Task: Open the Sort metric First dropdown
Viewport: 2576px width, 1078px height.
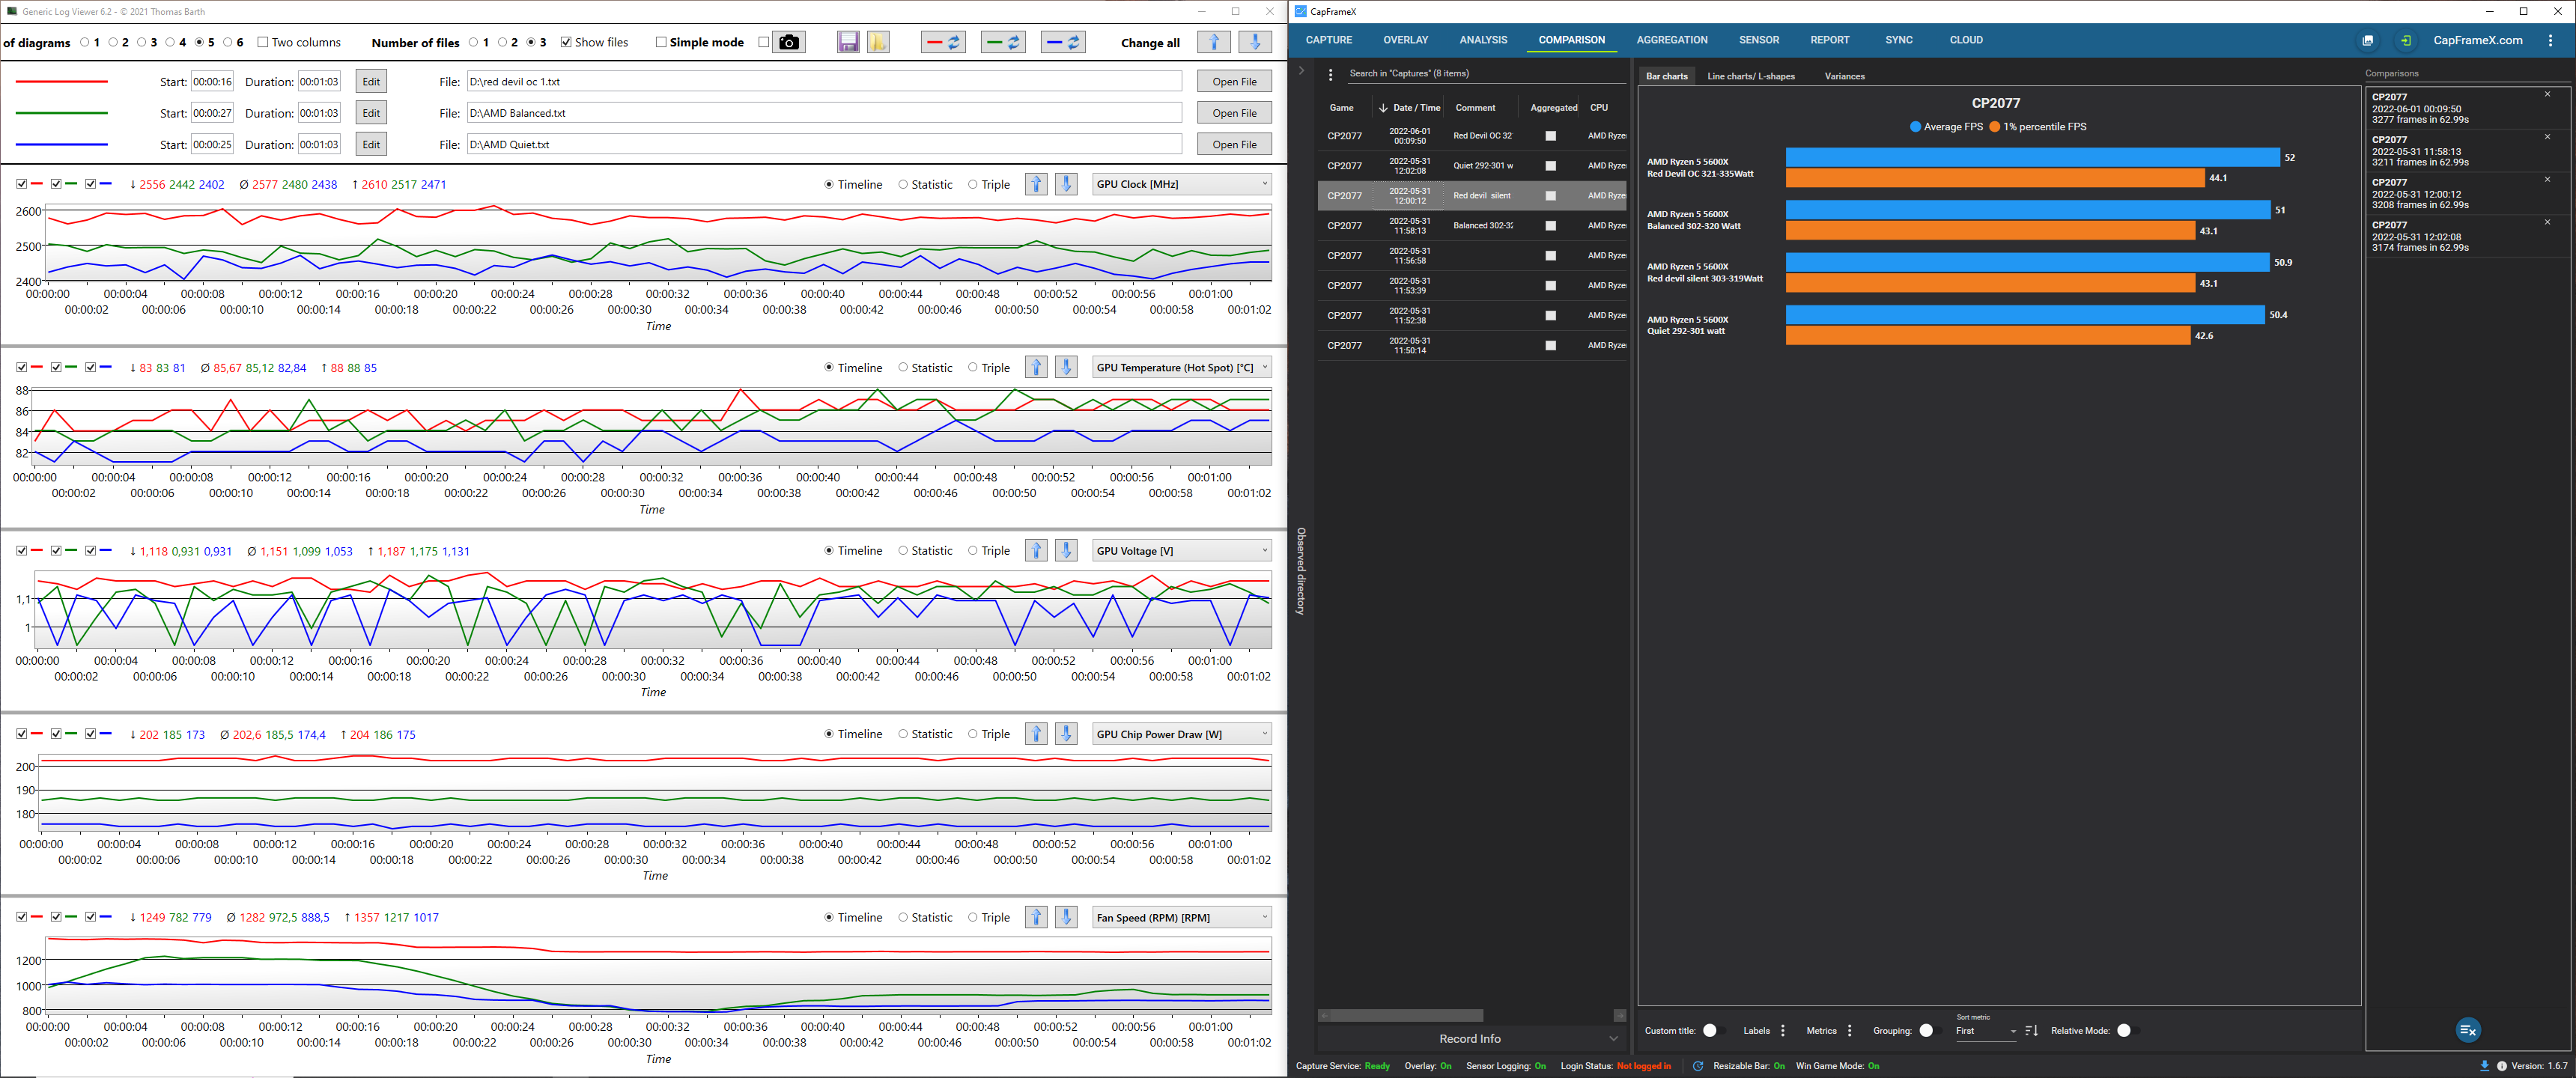Action: pos(1985,1031)
